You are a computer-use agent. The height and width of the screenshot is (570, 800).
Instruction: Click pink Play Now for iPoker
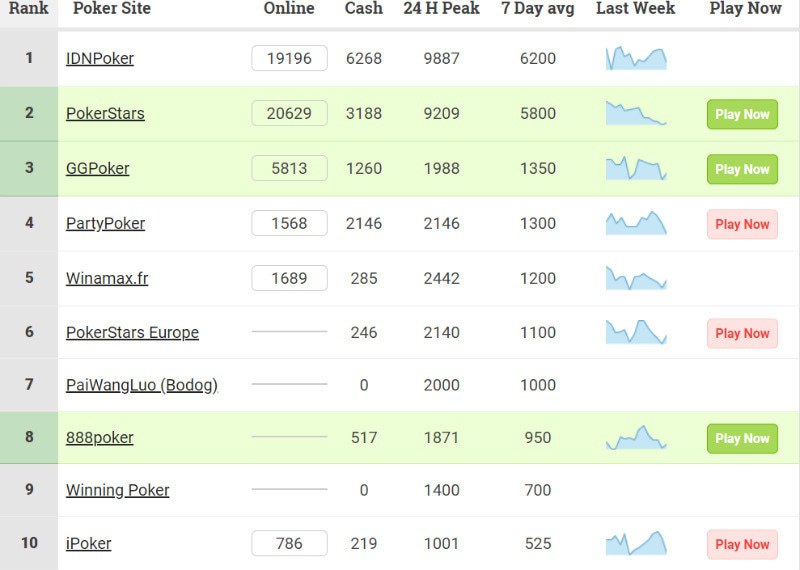742,544
